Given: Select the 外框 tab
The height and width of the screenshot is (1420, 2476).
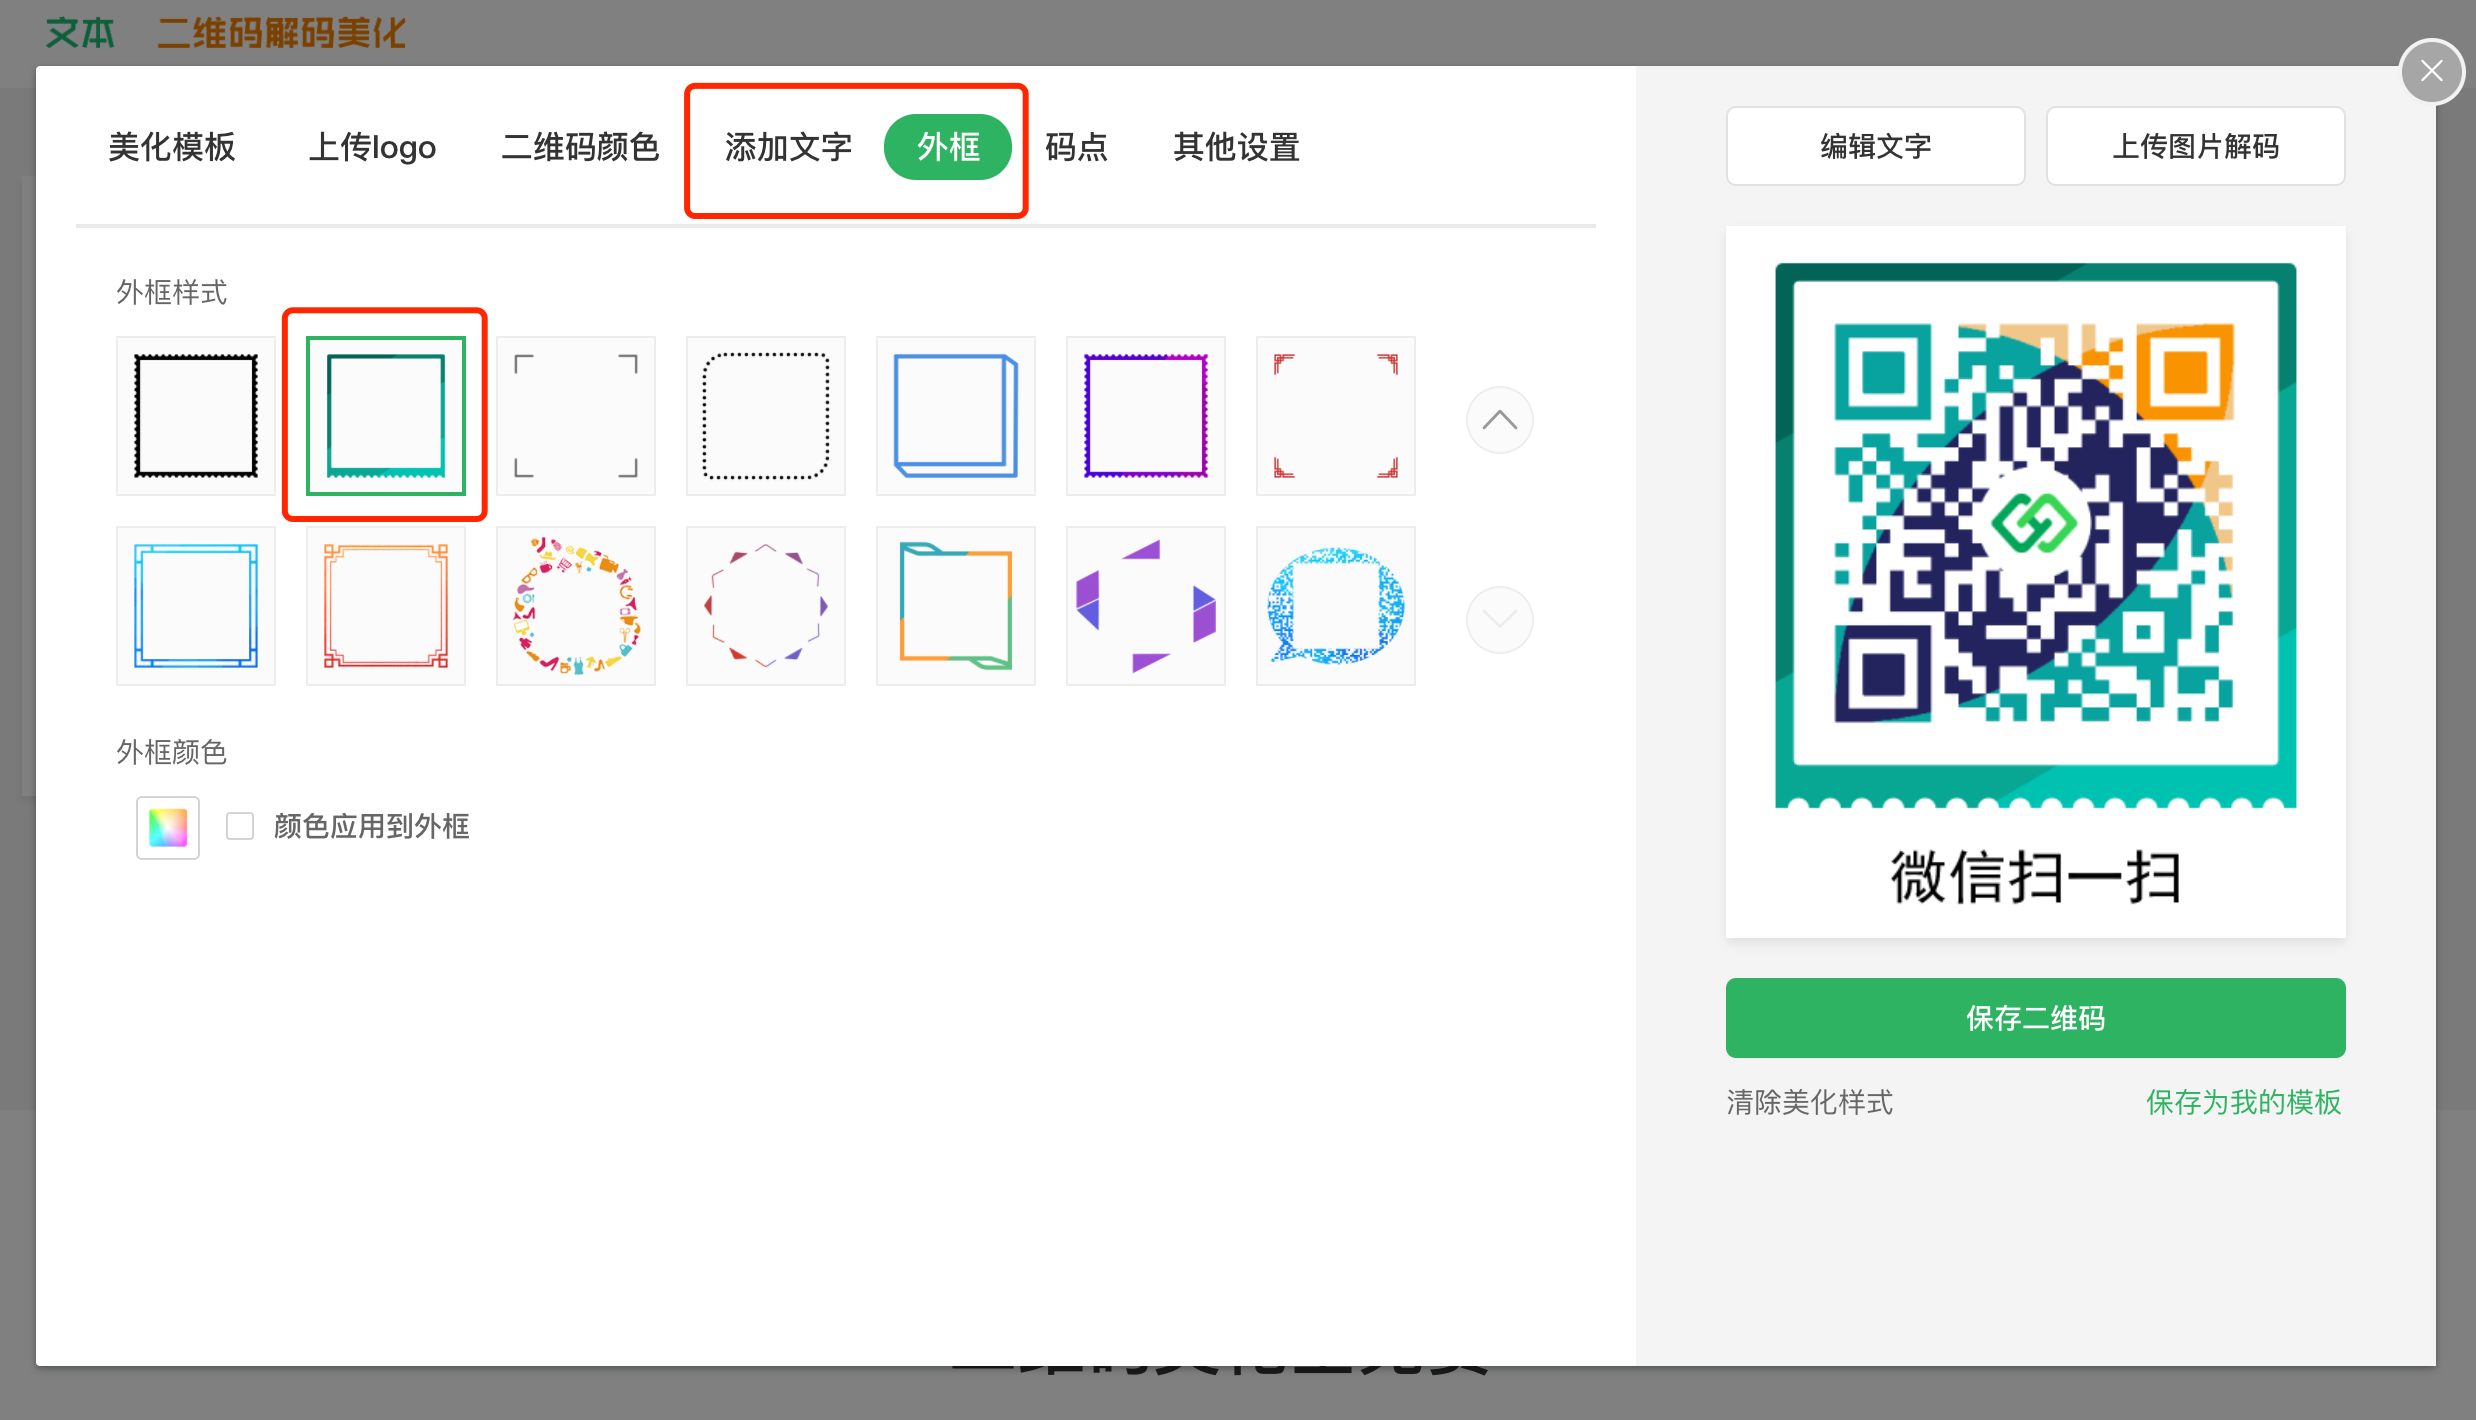Looking at the screenshot, I should (x=948, y=147).
